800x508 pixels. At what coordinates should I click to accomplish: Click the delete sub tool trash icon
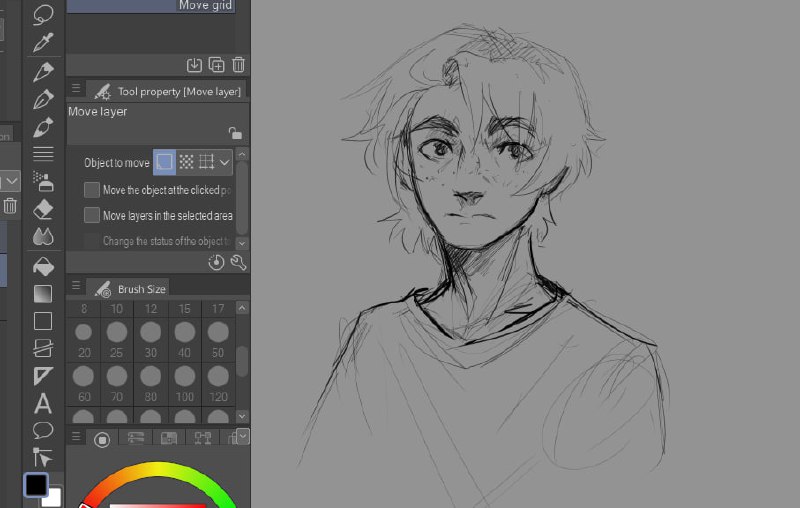coord(238,65)
